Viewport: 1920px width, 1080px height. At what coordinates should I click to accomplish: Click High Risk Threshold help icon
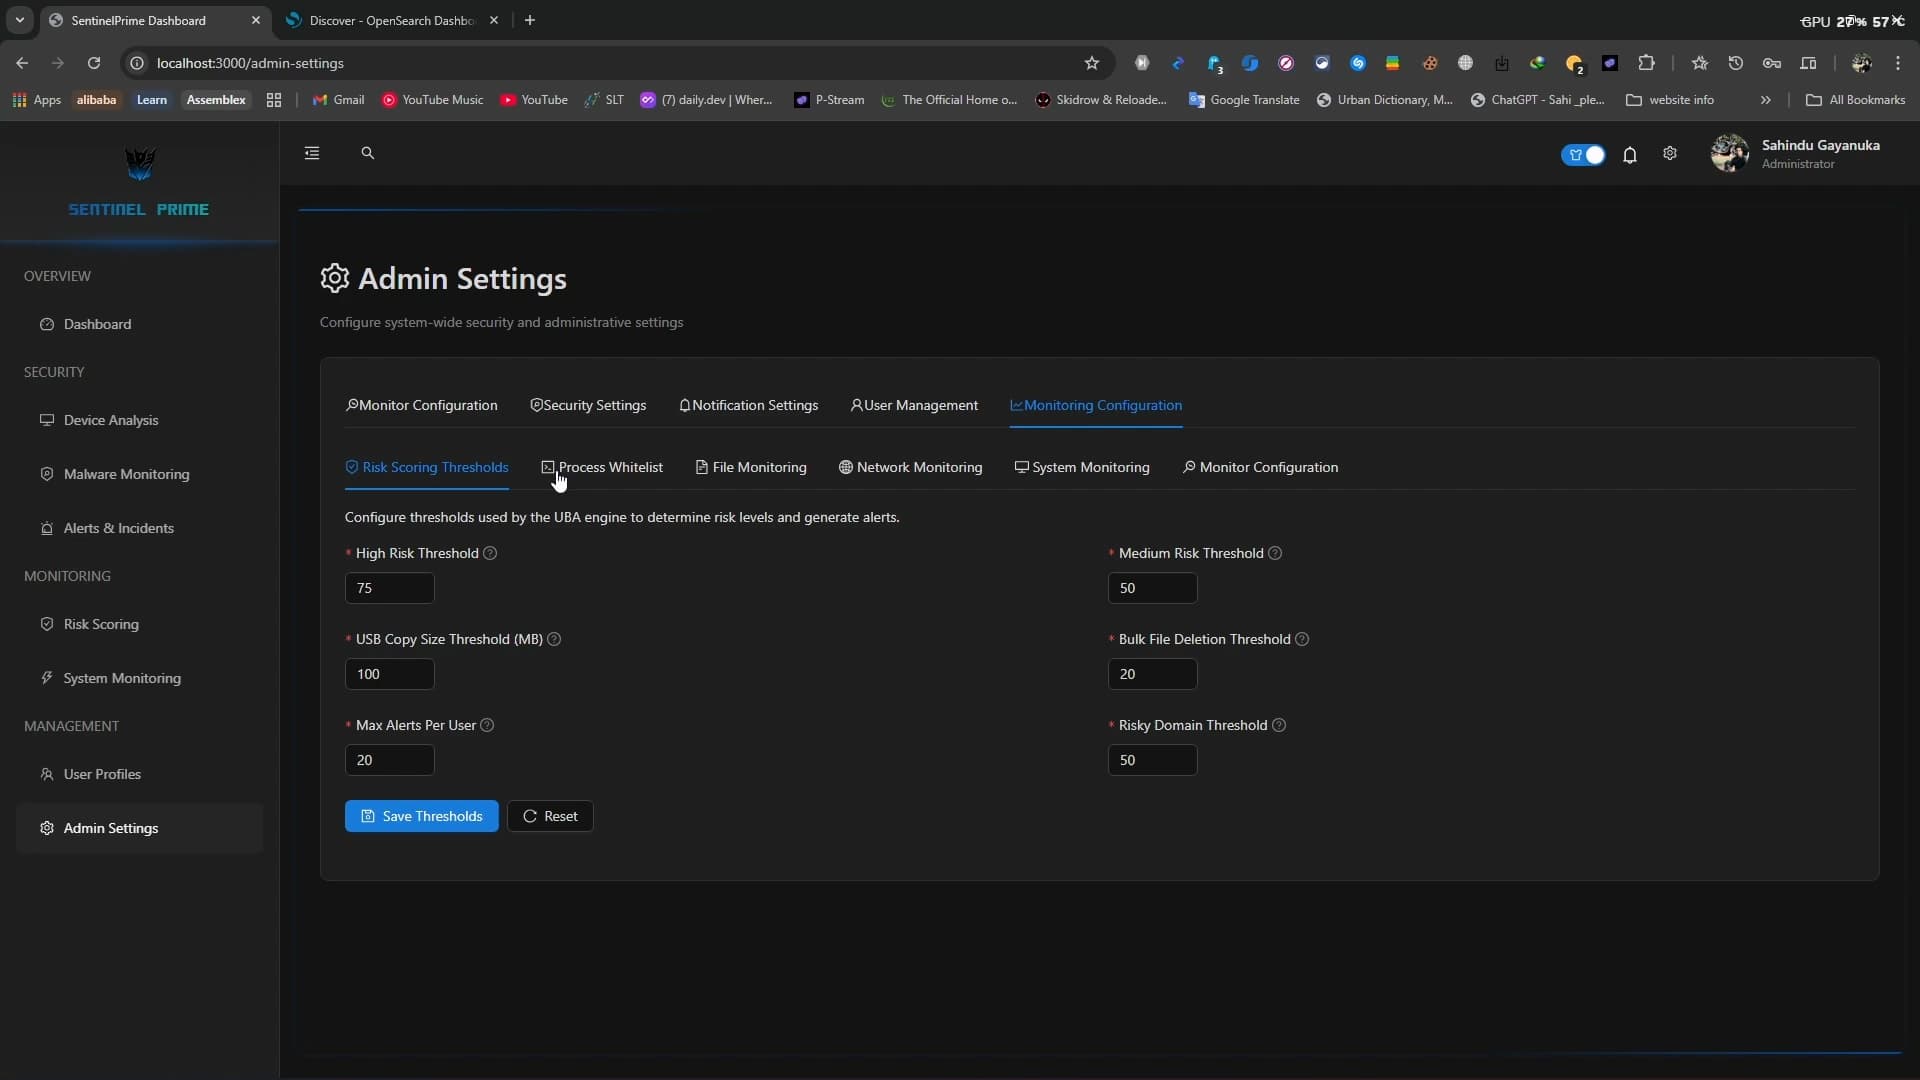490,553
